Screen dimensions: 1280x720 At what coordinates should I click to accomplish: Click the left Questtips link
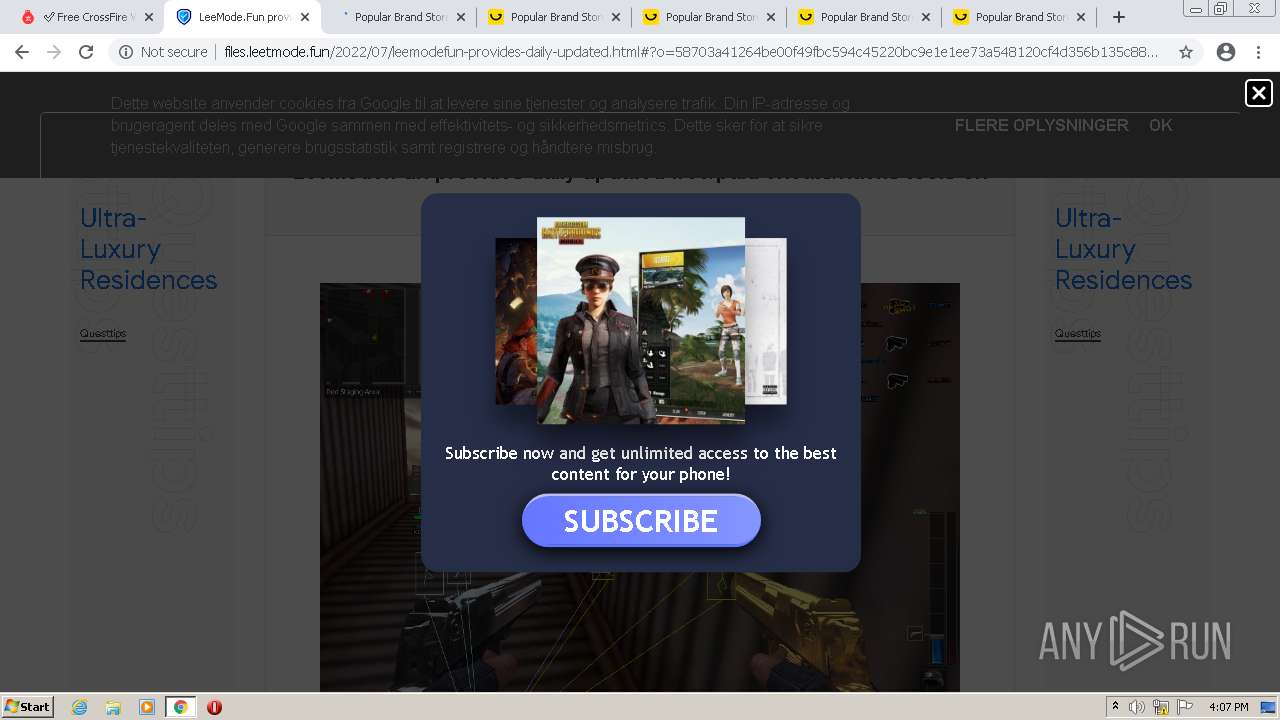103,333
